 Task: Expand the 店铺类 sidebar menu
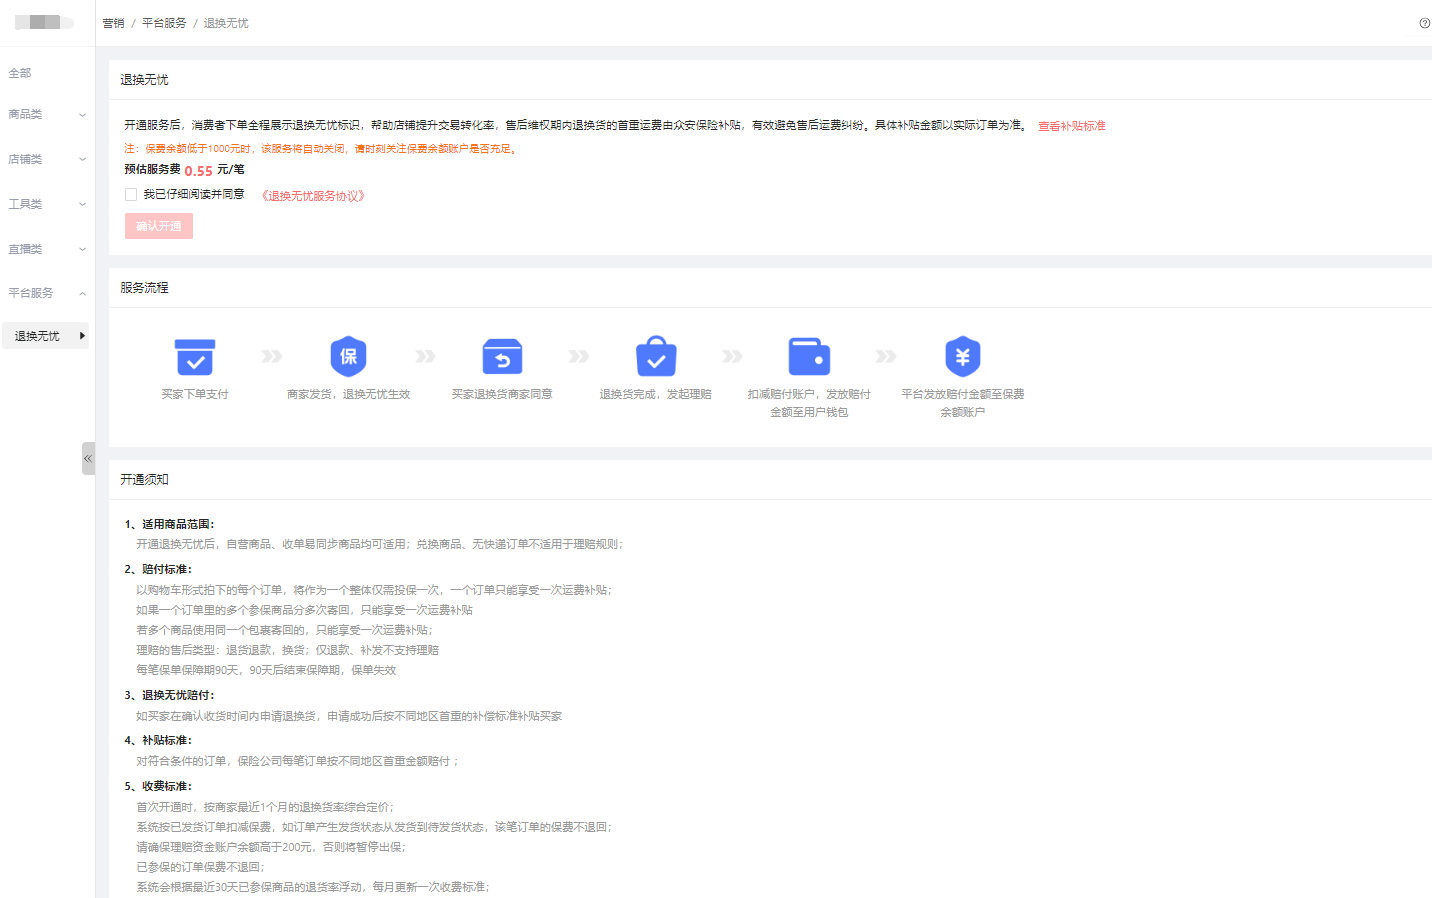(x=46, y=159)
